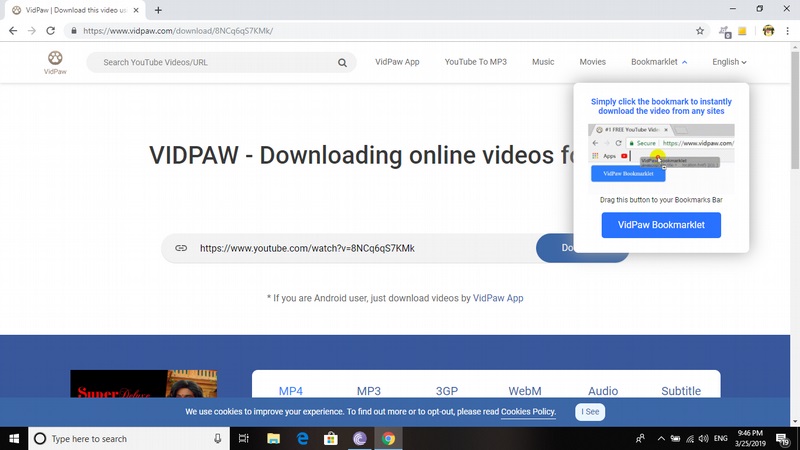Screen dimensions: 800x450
Task: Open a new tab with the plus button
Action: [158, 10]
